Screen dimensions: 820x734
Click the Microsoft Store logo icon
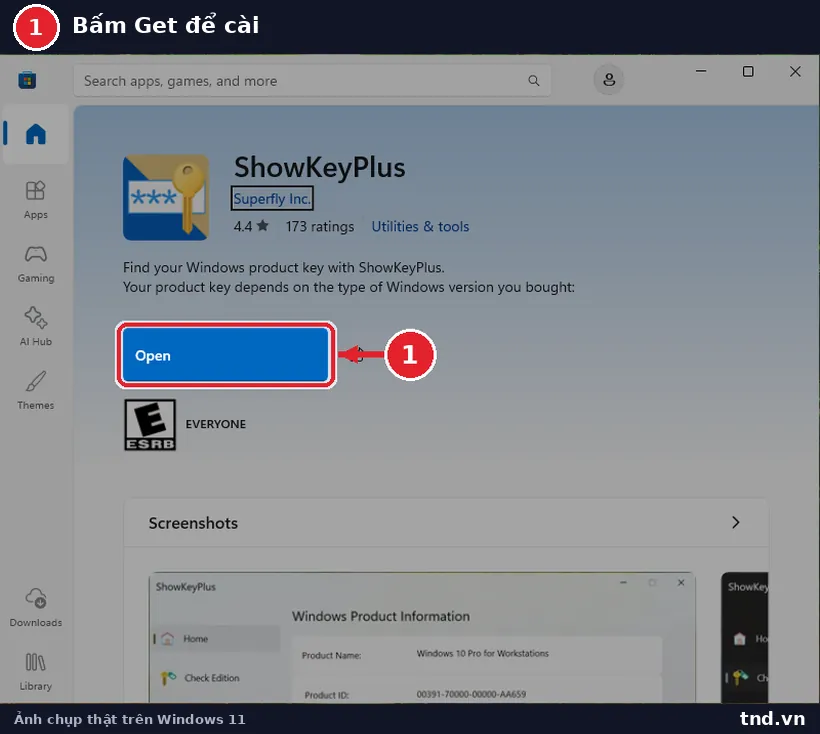pyautogui.click(x=27, y=80)
